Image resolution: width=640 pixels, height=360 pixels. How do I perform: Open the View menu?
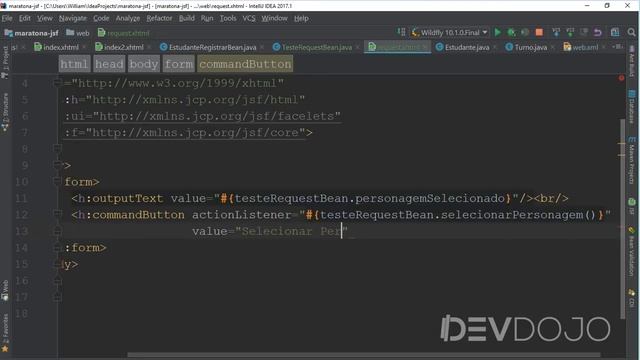pos(45,18)
